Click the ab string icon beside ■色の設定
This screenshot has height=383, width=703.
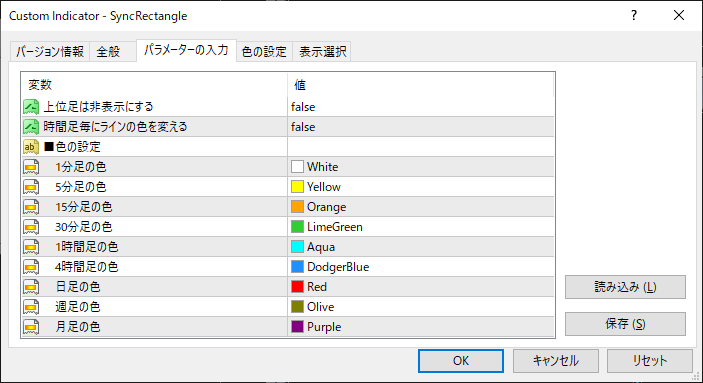pos(31,147)
